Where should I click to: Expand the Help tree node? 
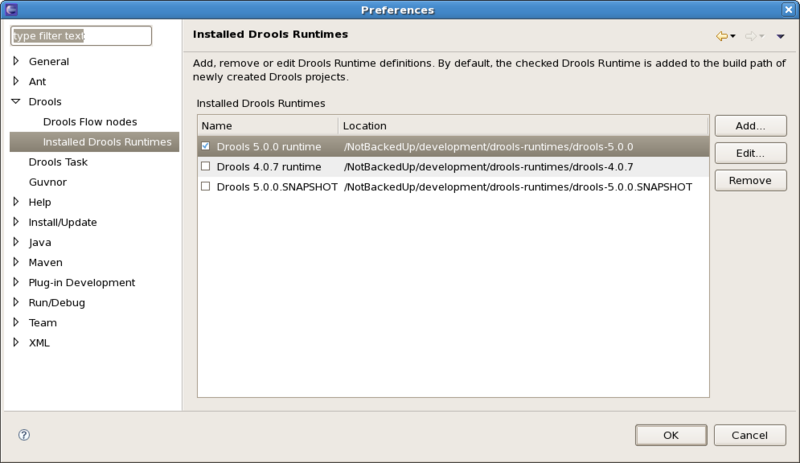click(x=16, y=202)
